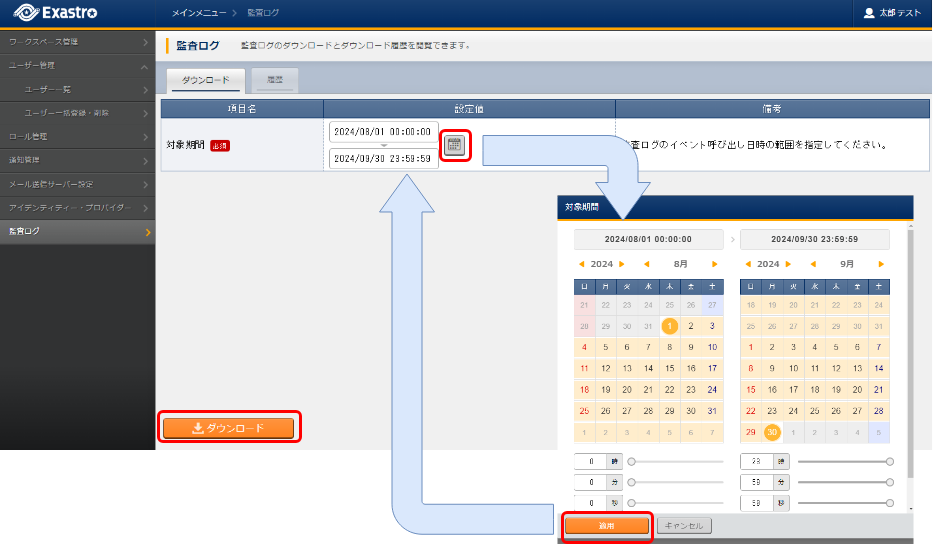Open the 太郎 テスト user profile icon
933x544 pixels.
[868, 13]
